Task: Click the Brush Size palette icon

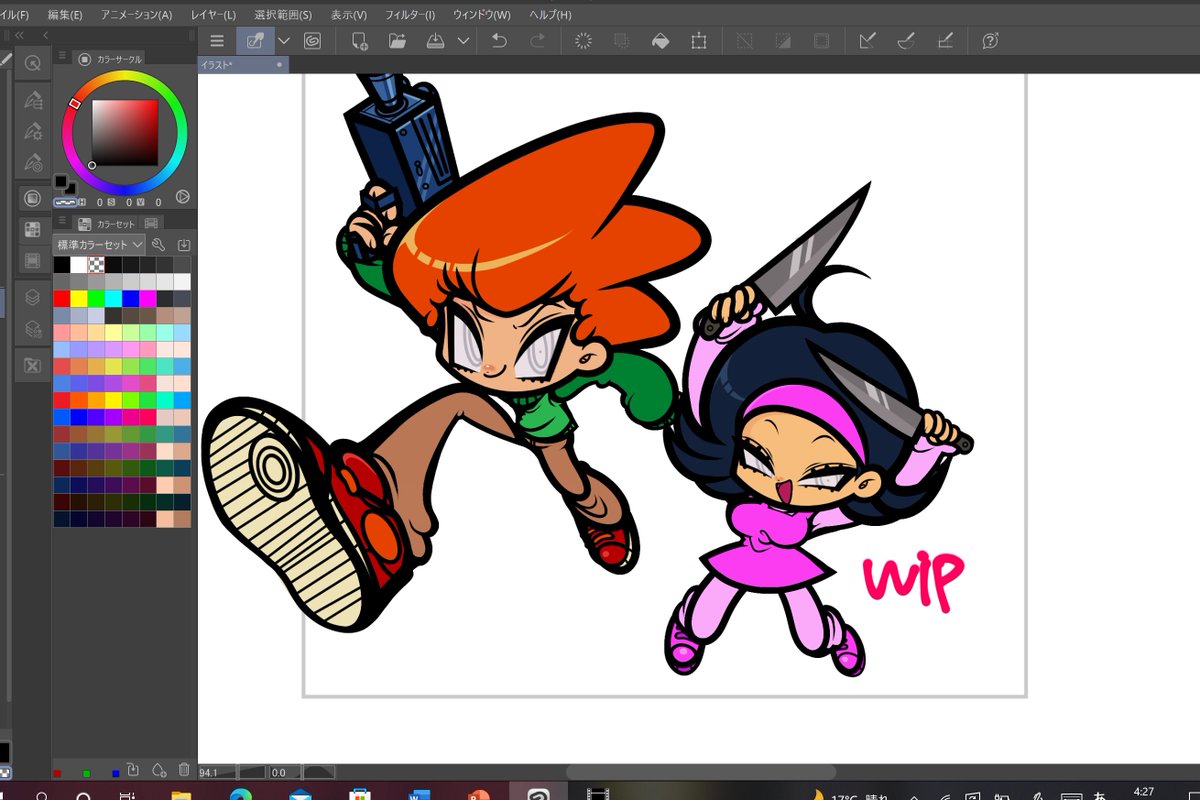Action: tap(32, 162)
